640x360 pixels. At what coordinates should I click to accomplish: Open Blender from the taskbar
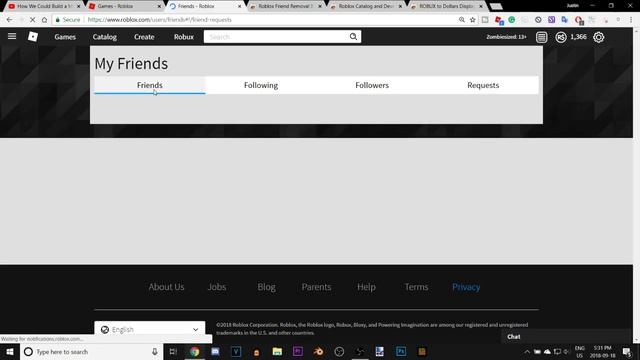318,351
